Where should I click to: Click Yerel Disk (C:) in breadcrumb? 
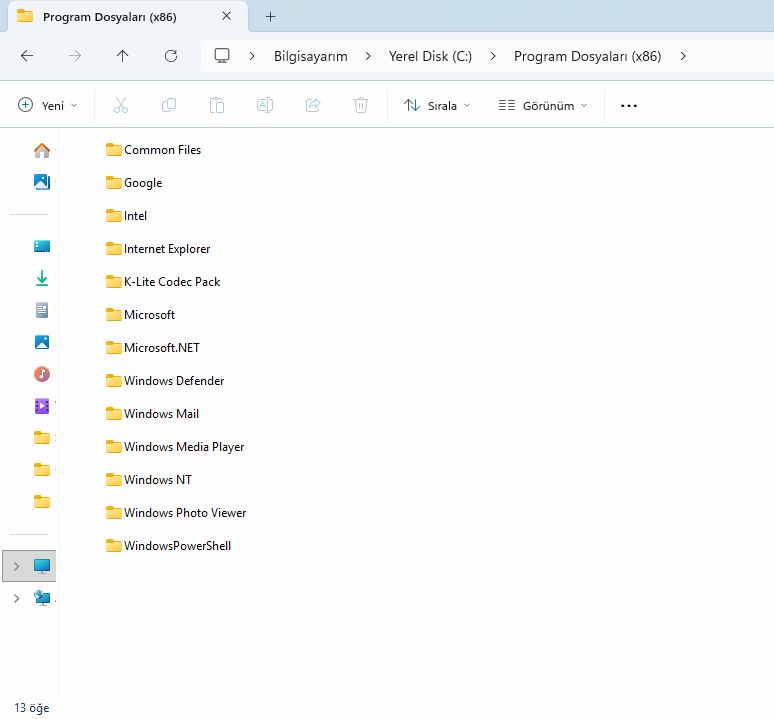tap(430, 56)
